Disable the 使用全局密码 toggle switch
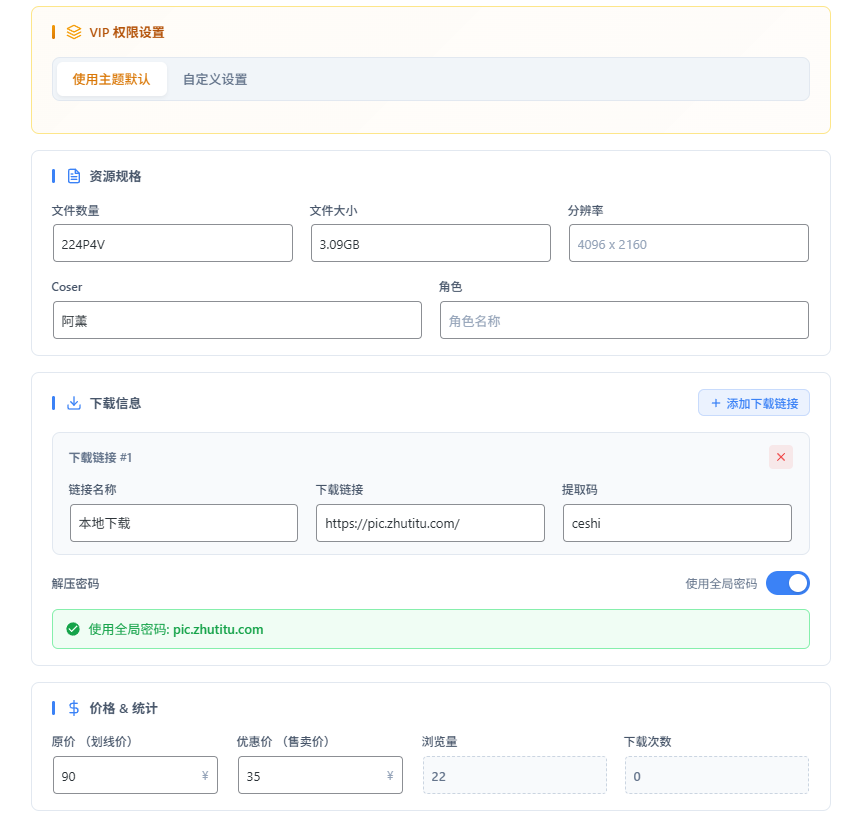Image resolution: width=853 pixels, height=815 pixels. click(x=787, y=583)
